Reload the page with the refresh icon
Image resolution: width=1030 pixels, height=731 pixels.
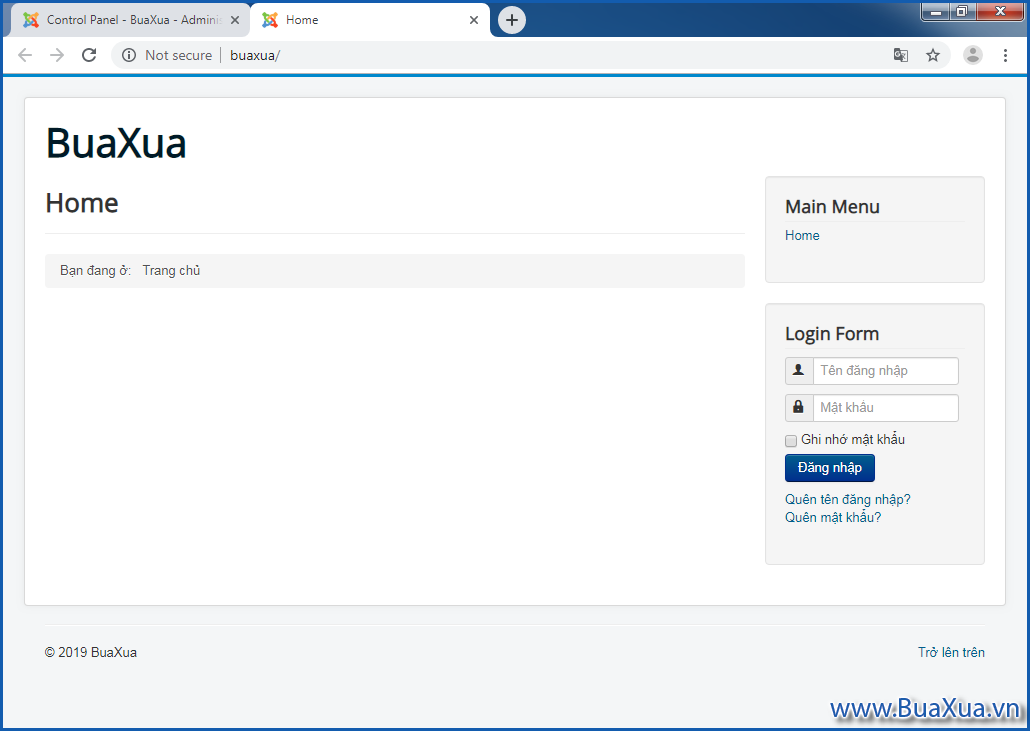coord(89,55)
